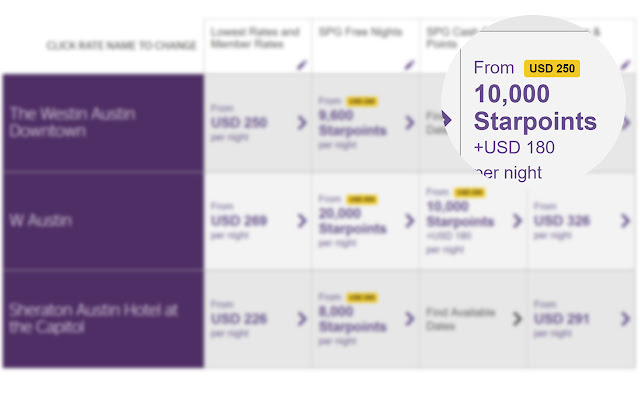The image size is (640, 400).
Task: Click the yellow USD 250 badge in magnifier
Action: tap(552, 68)
